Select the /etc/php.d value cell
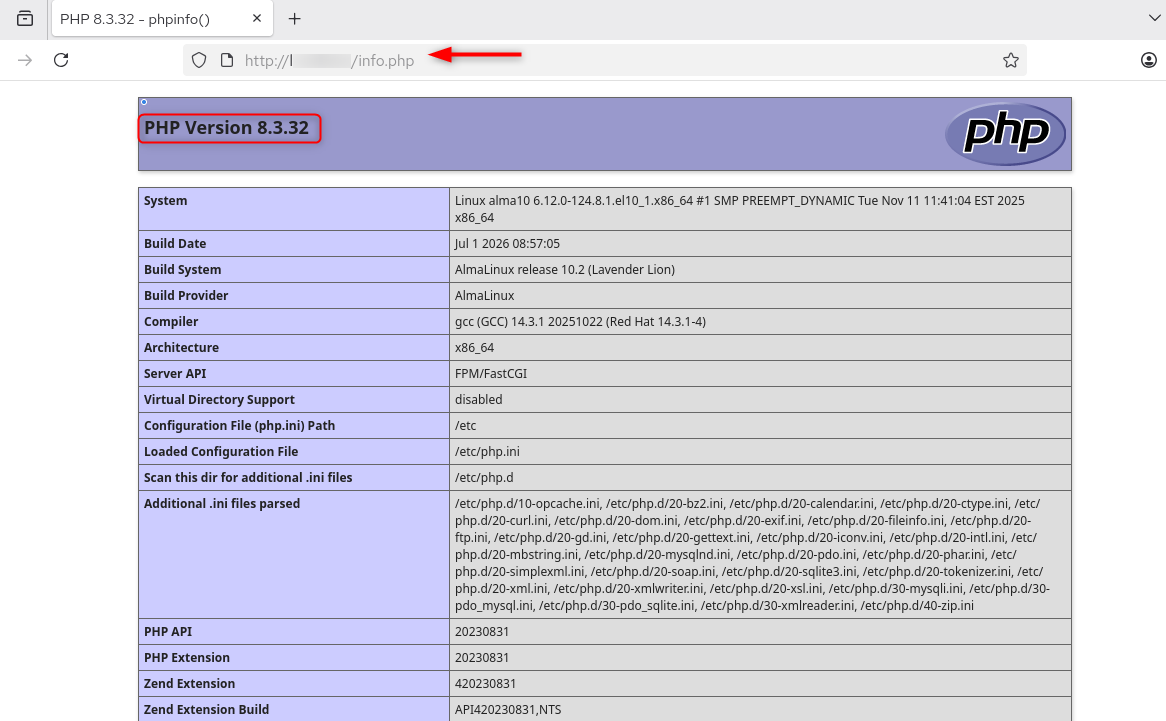Viewport: 1166px width, 721px height. 760,478
